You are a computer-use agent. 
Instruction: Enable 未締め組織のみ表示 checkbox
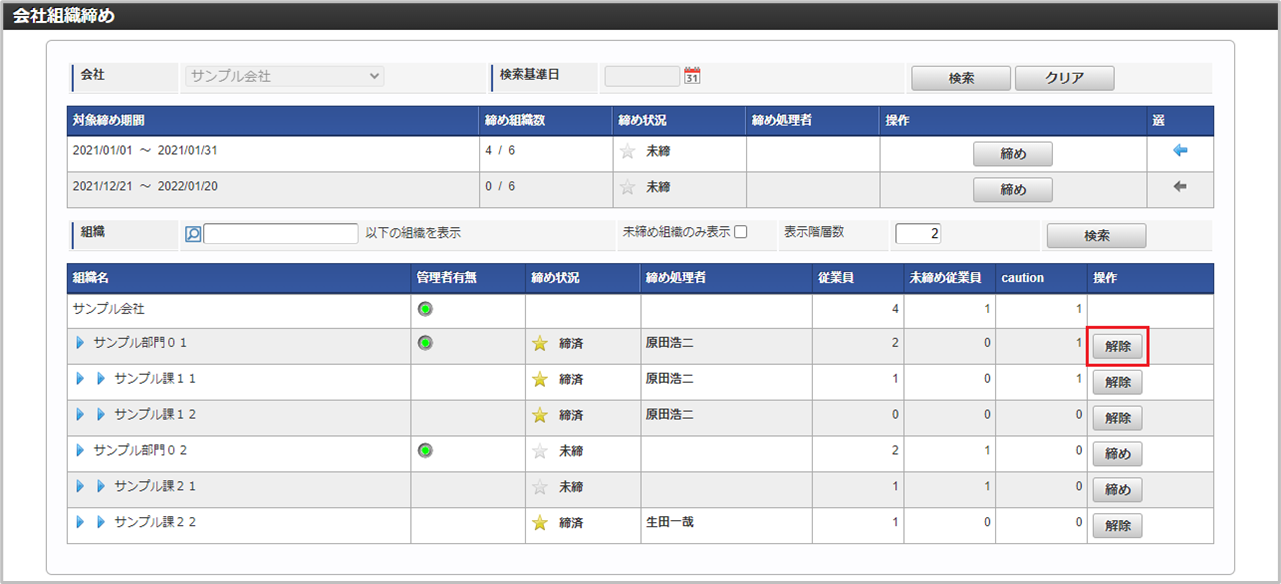(741, 232)
